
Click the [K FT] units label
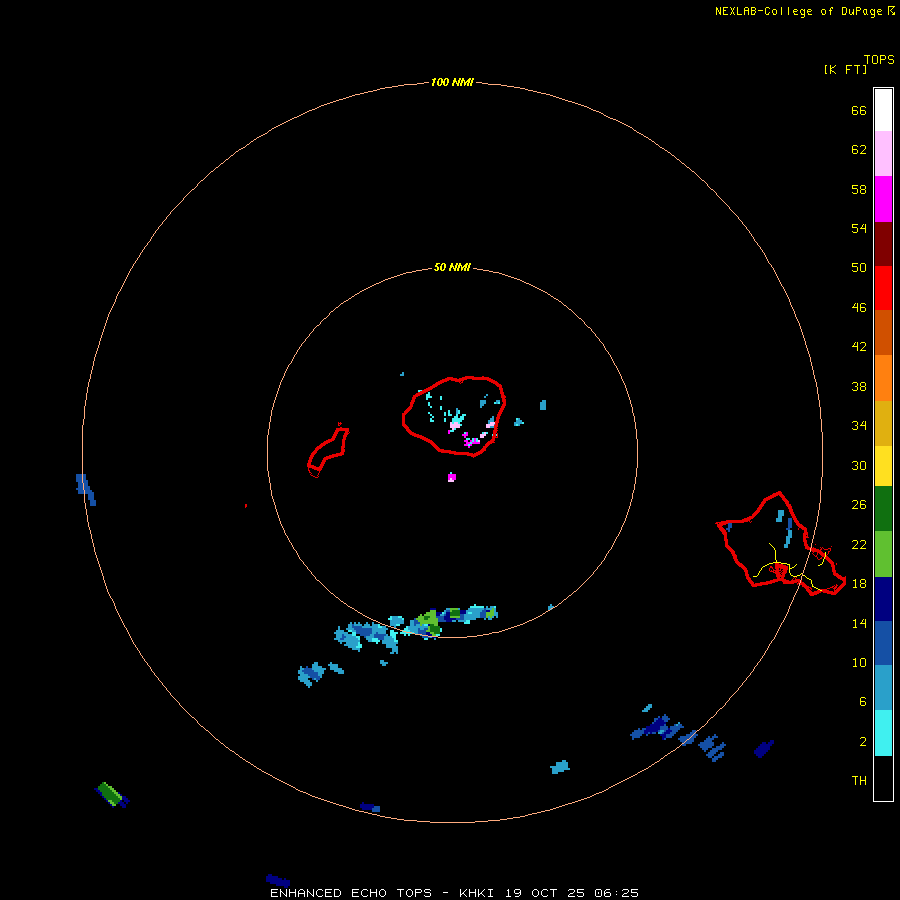[x=845, y=69]
